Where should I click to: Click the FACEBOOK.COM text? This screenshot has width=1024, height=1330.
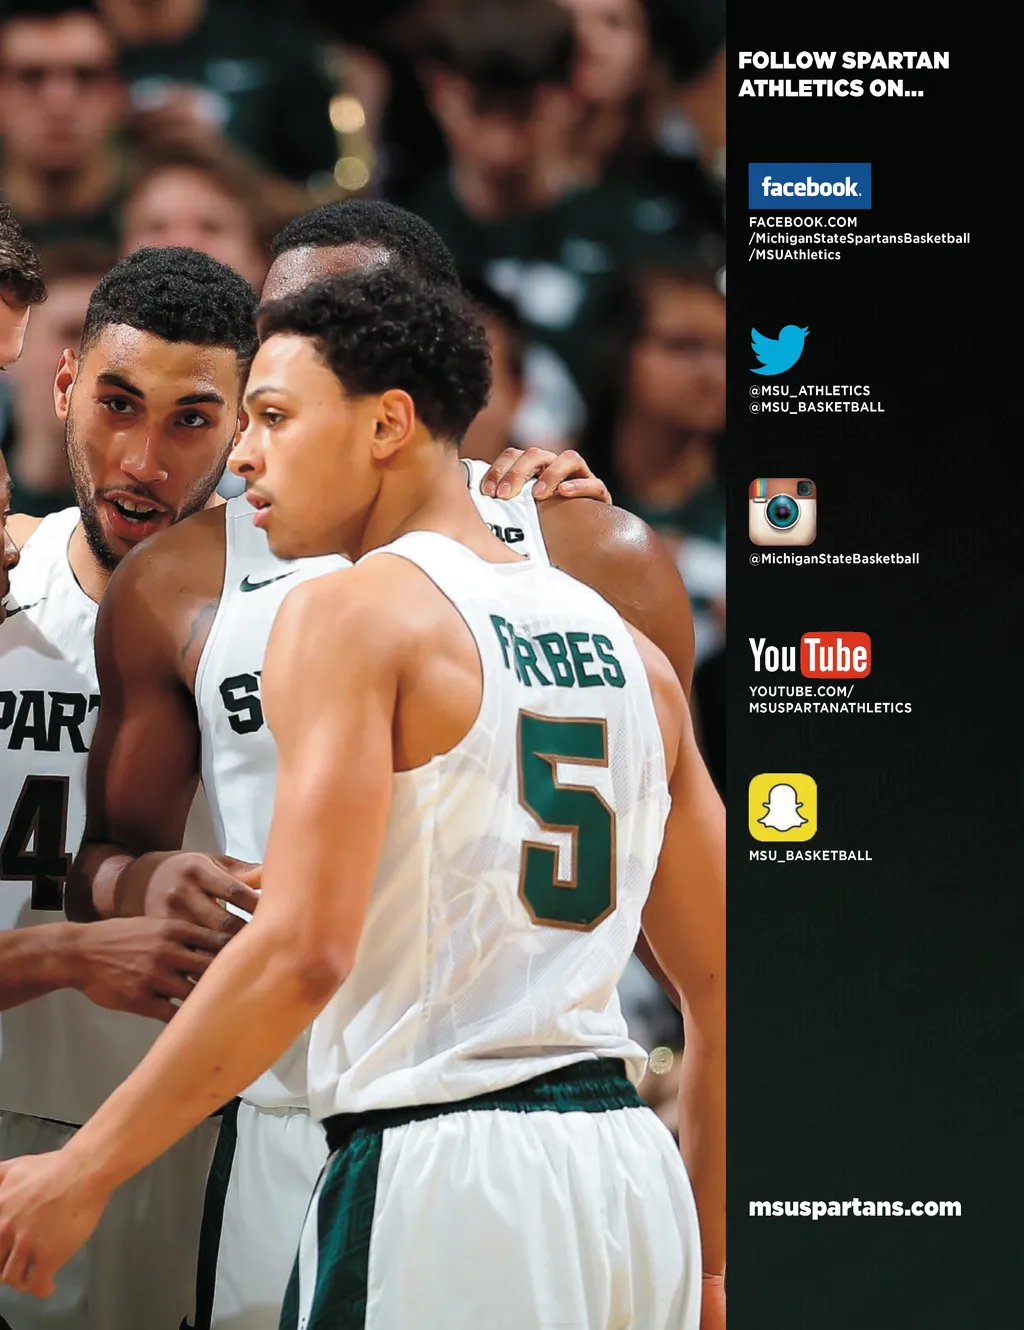[x=803, y=222]
